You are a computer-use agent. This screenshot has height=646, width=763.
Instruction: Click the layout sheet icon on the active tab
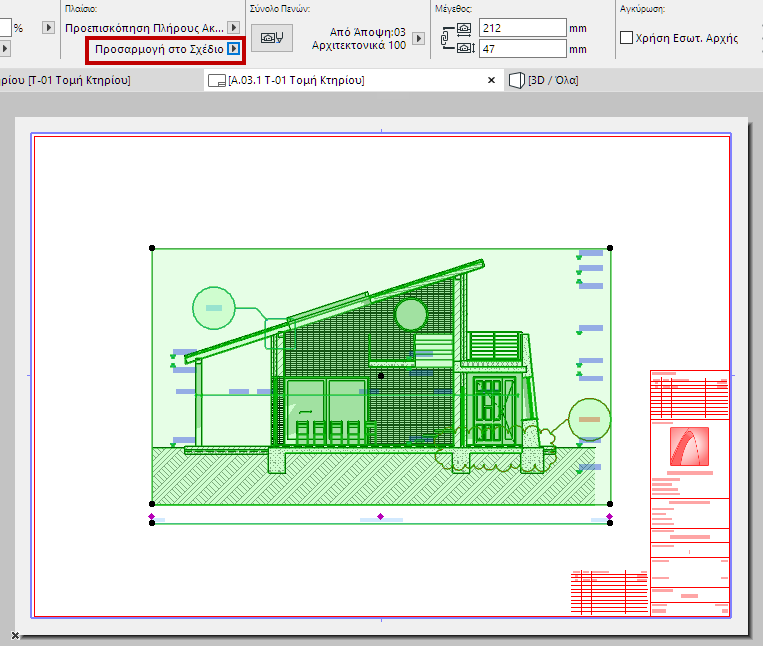click(x=218, y=80)
